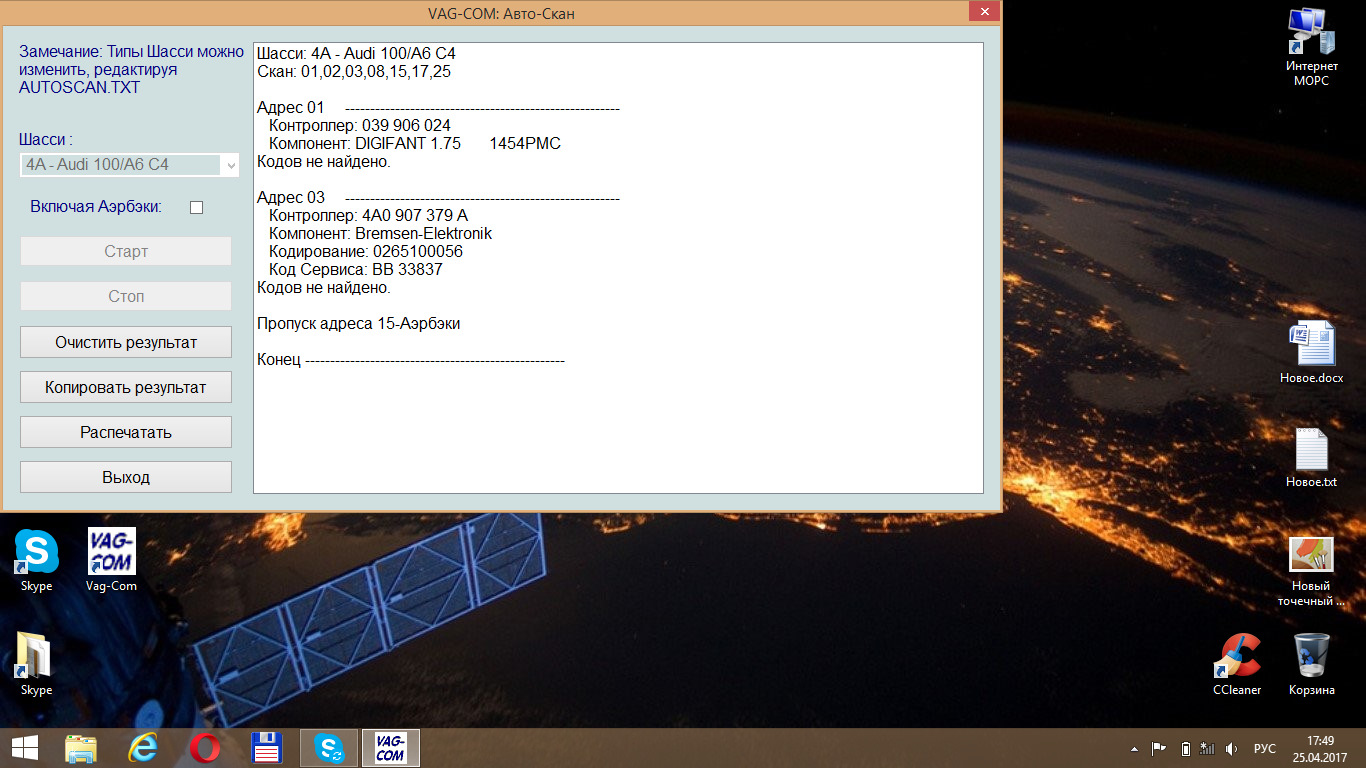Screen dimensions: 1366x768
Task: Open the Windows Start button
Action: click(24, 748)
